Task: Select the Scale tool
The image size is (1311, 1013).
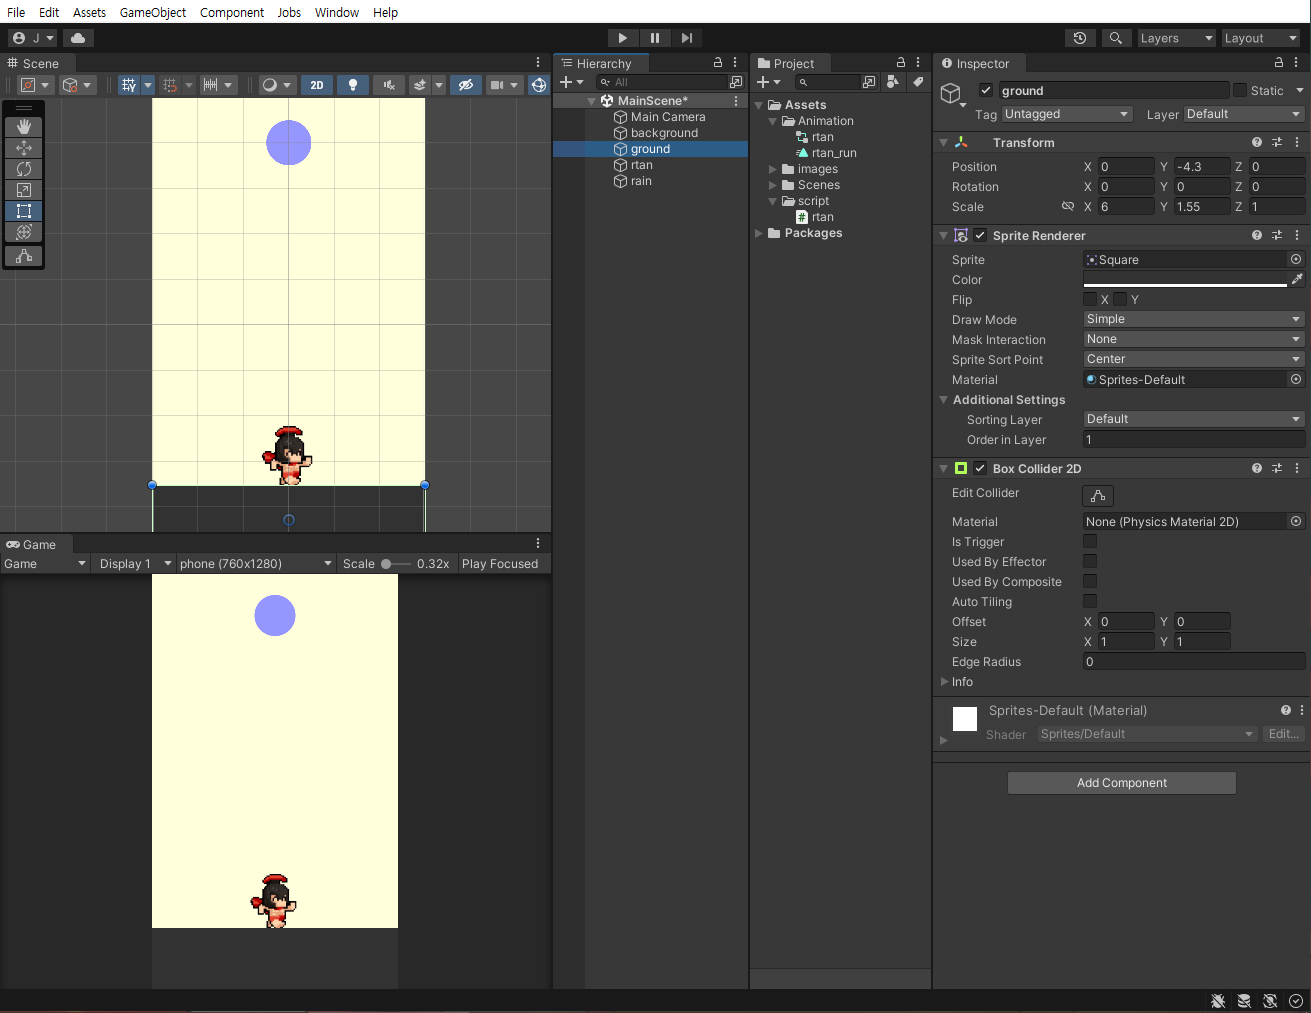Action: 24,190
